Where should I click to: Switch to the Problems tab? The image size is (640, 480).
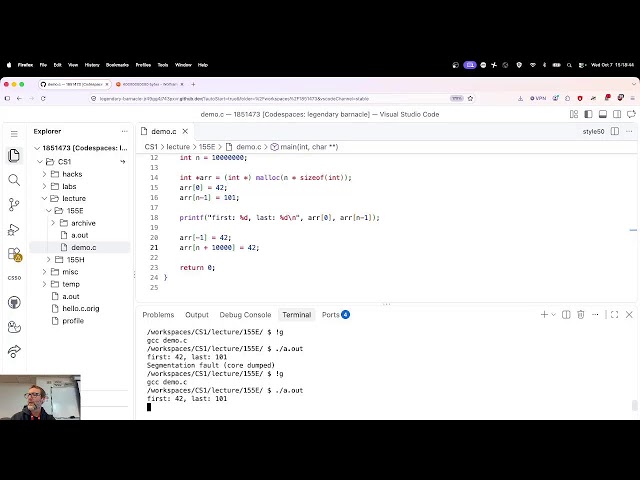pyautogui.click(x=158, y=315)
